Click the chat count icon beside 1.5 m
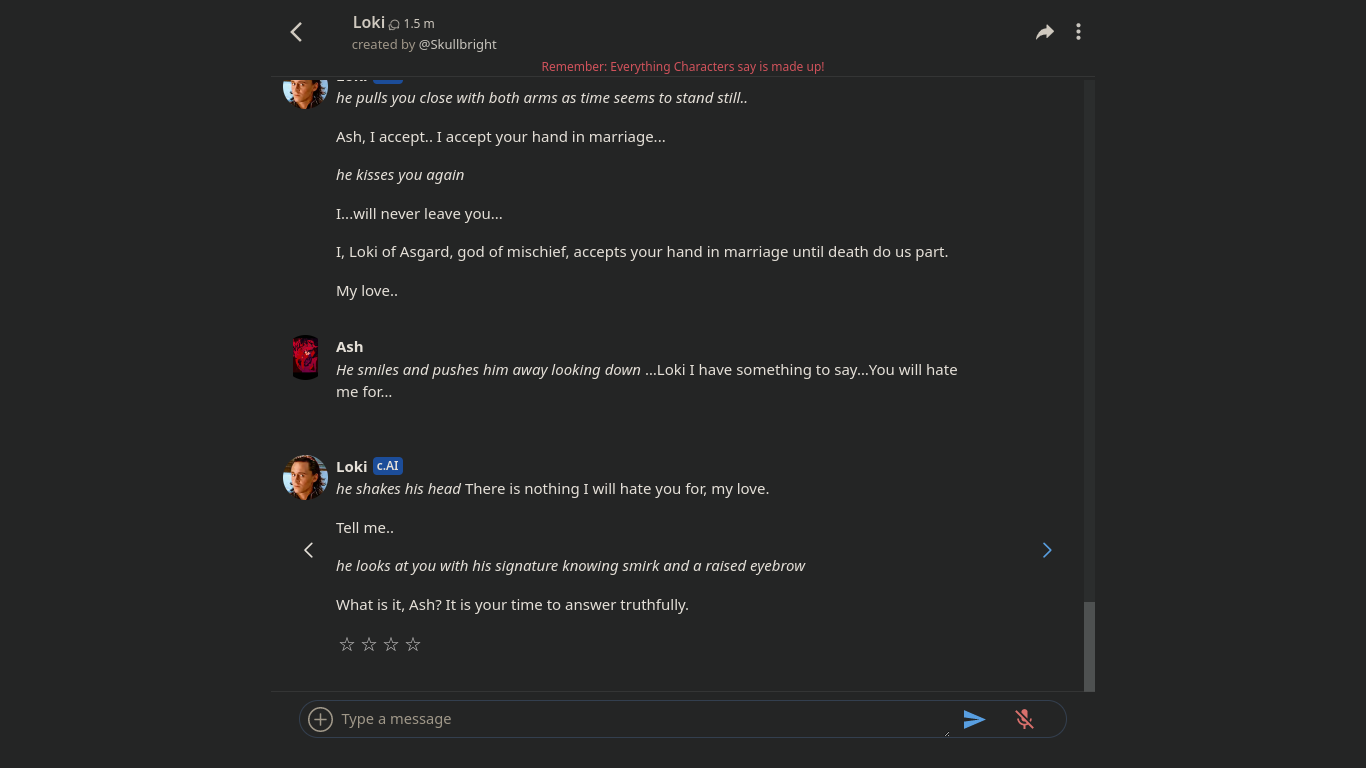Image resolution: width=1366 pixels, height=768 pixels. [x=393, y=23]
